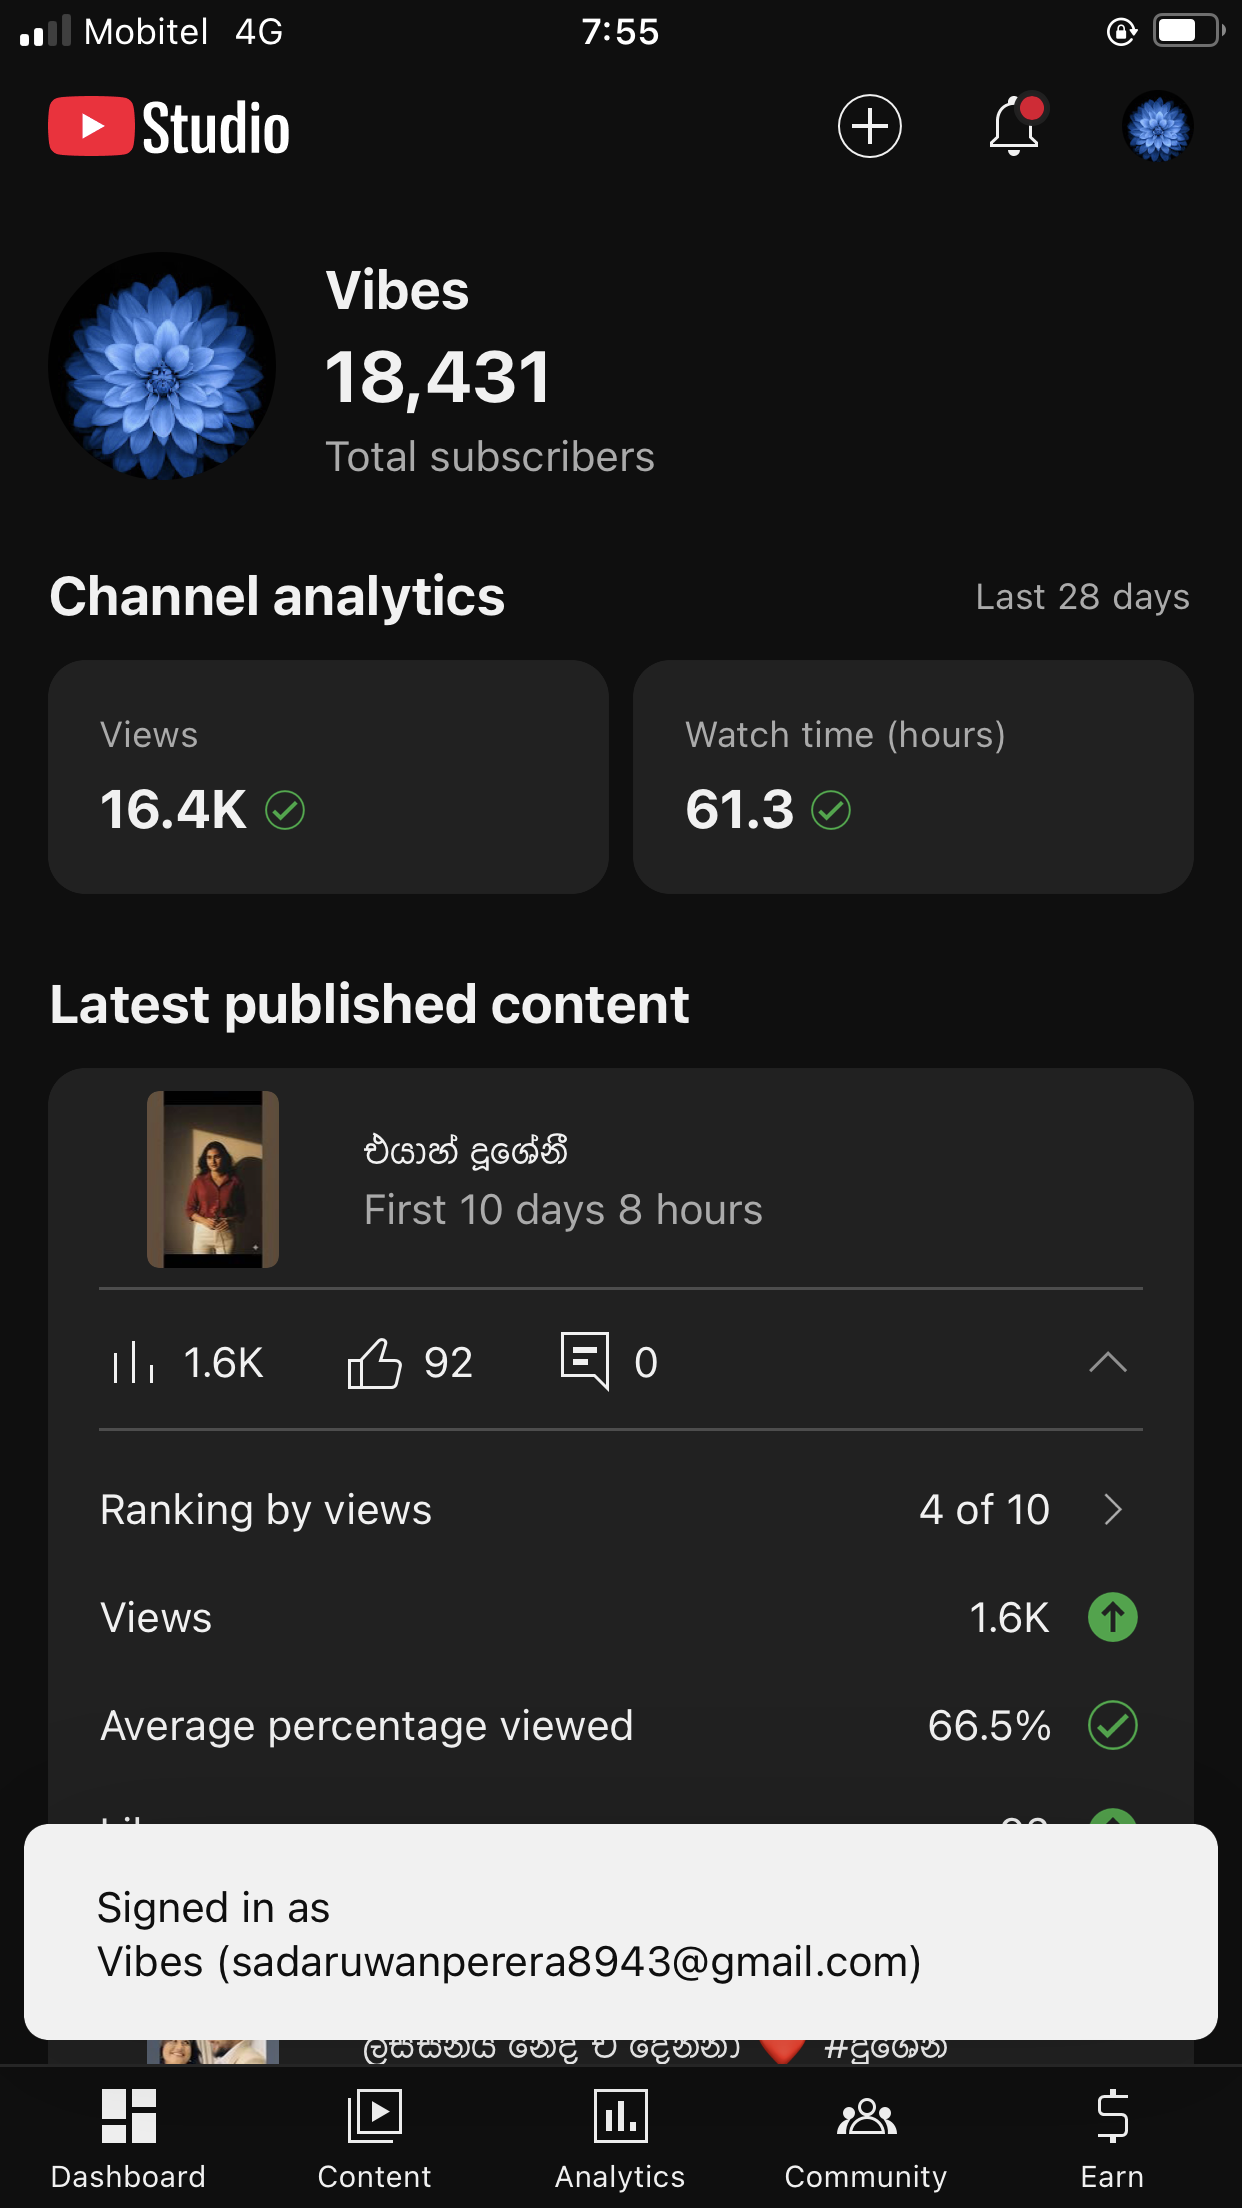Open the Watch time (hours) card
Screen dimensions: 1242x2208
point(913,776)
